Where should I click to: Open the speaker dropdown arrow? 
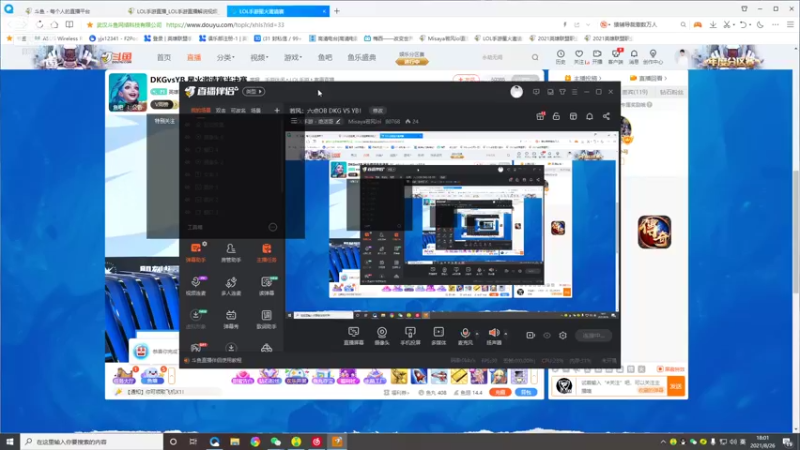[506, 334]
